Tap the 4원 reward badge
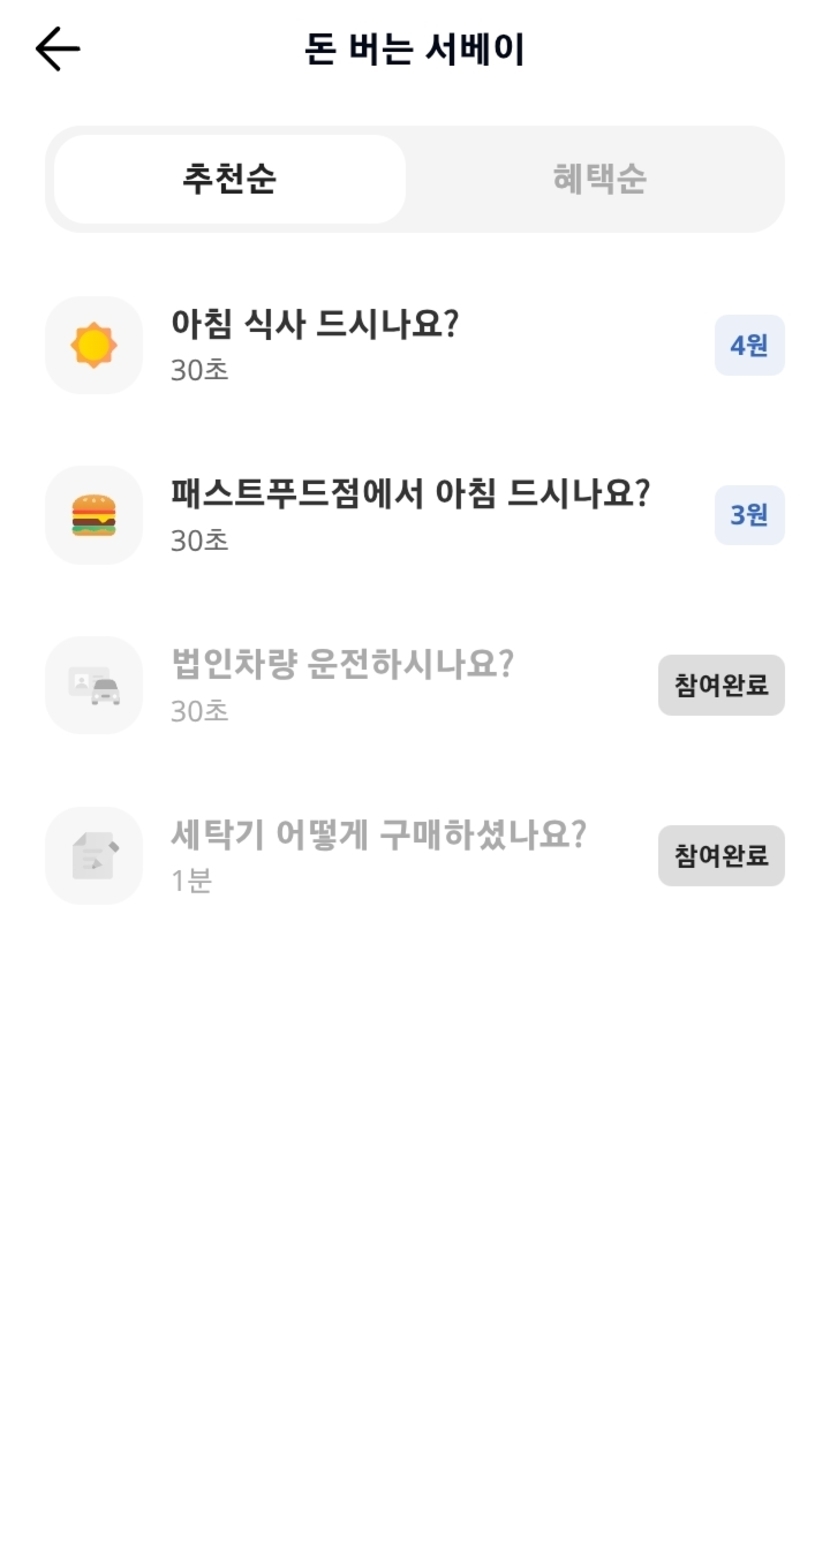830x1564 pixels. coord(749,345)
